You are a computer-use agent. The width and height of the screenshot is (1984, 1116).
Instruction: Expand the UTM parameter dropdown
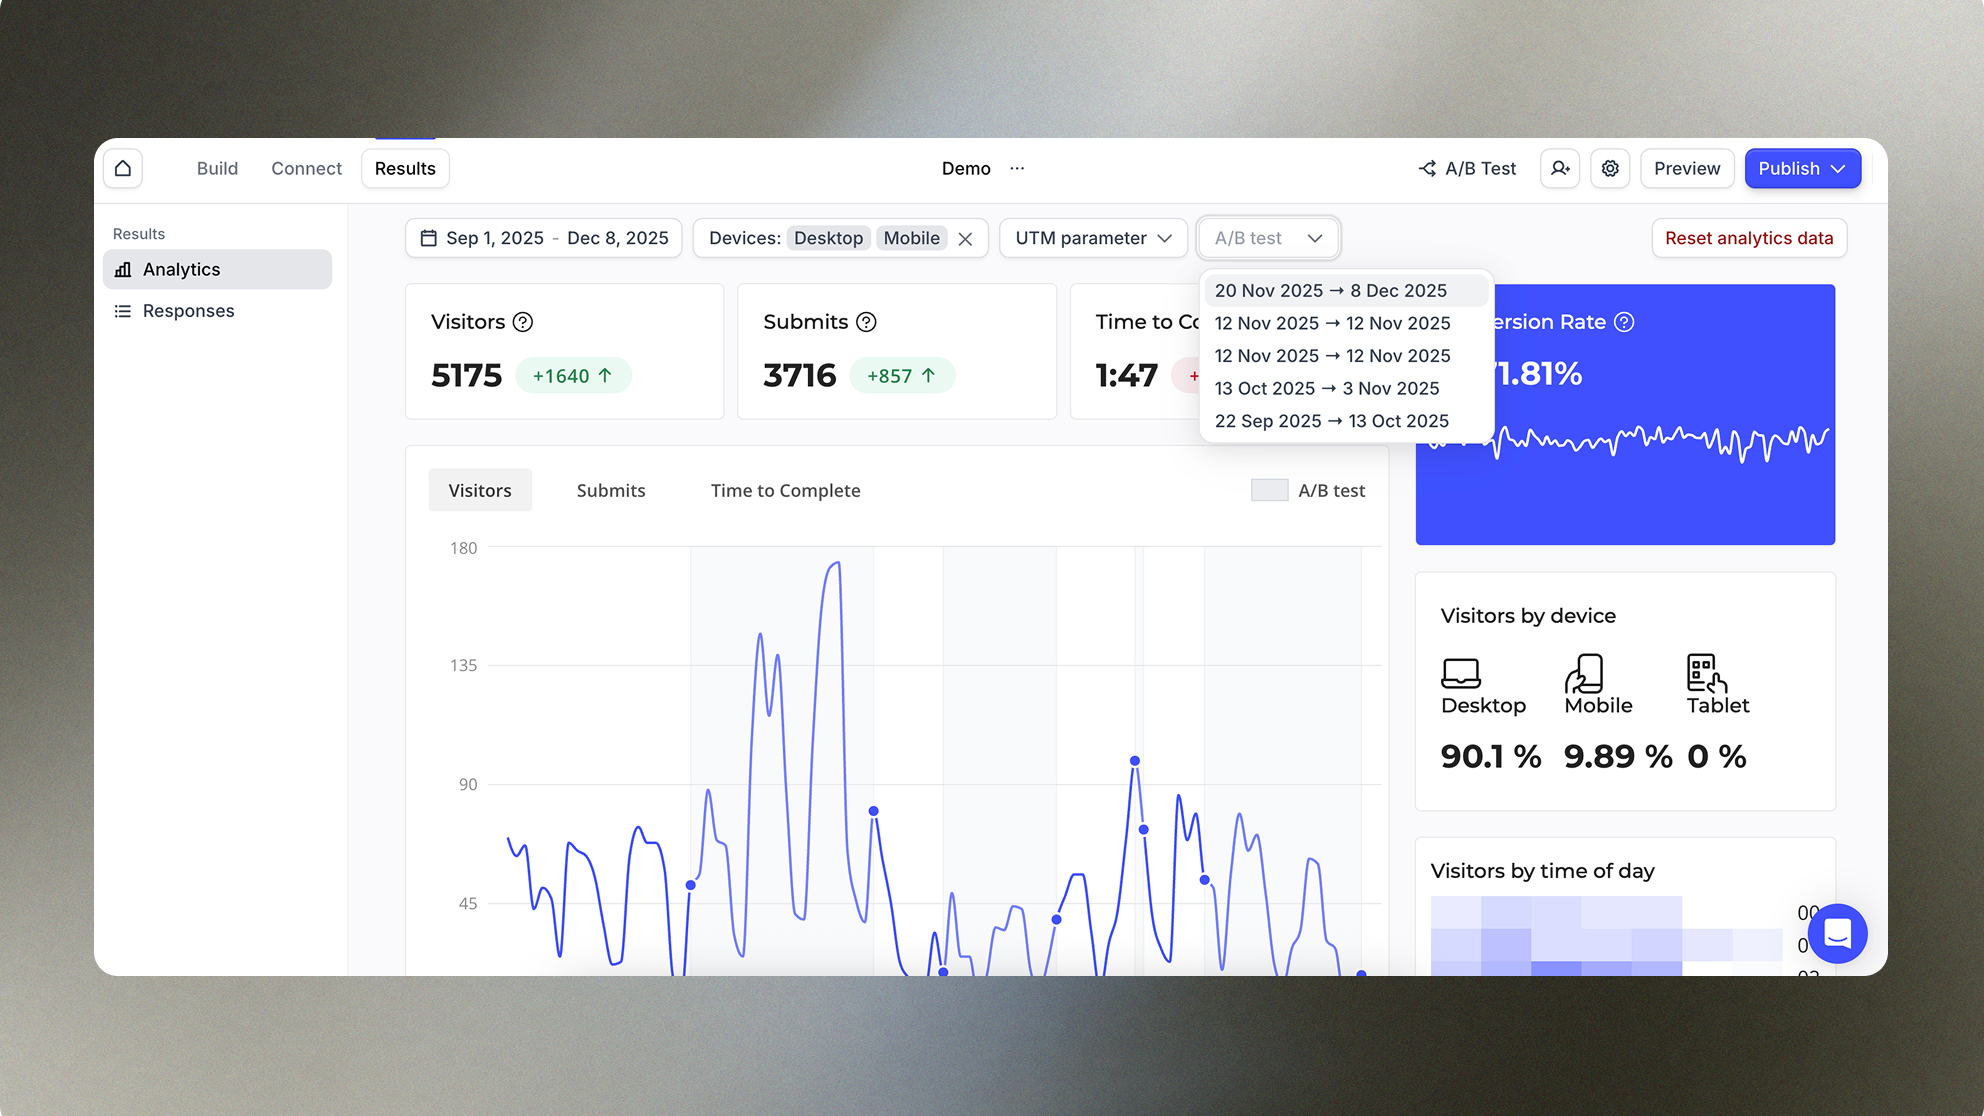click(1093, 238)
